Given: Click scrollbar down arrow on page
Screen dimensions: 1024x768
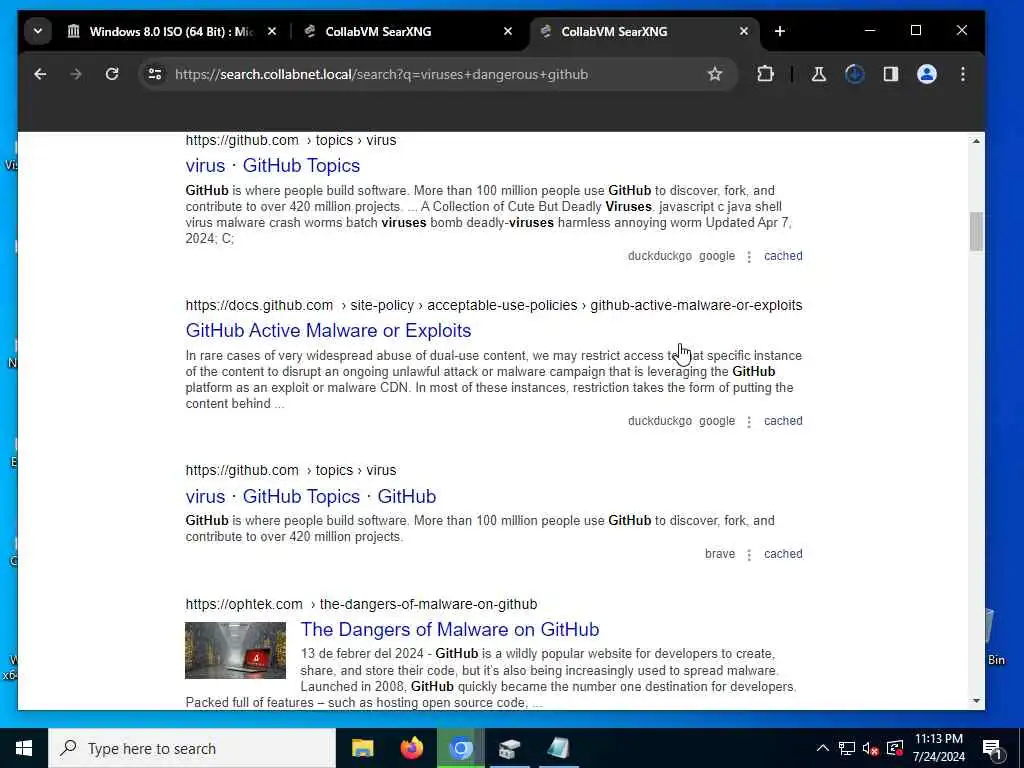Looking at the screenshot, I should coord(976,701).
